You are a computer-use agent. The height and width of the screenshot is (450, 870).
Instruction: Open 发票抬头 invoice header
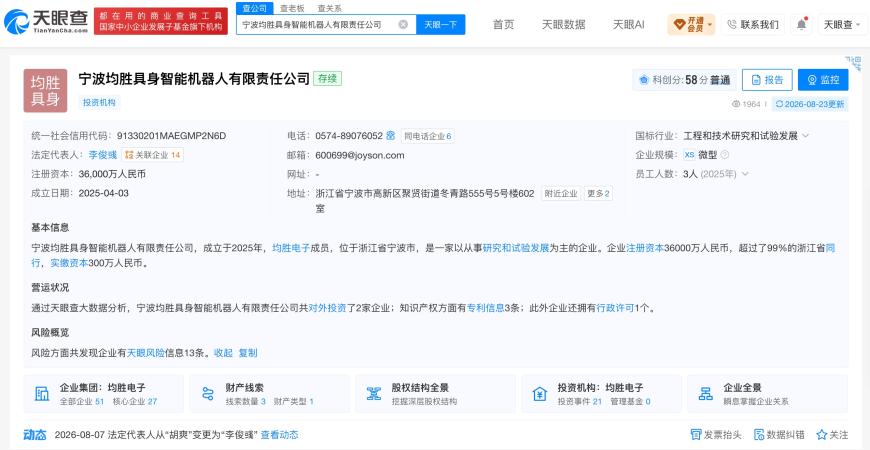click(717, 434)
